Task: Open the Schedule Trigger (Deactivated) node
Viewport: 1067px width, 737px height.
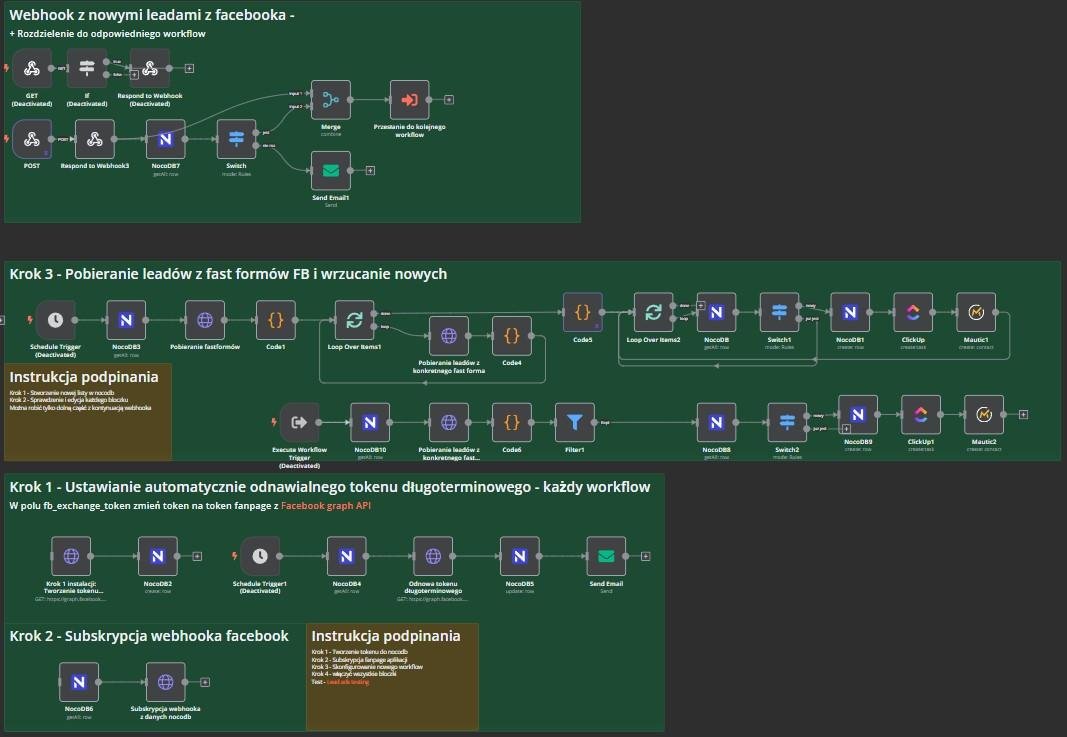Action: [55, 320]
